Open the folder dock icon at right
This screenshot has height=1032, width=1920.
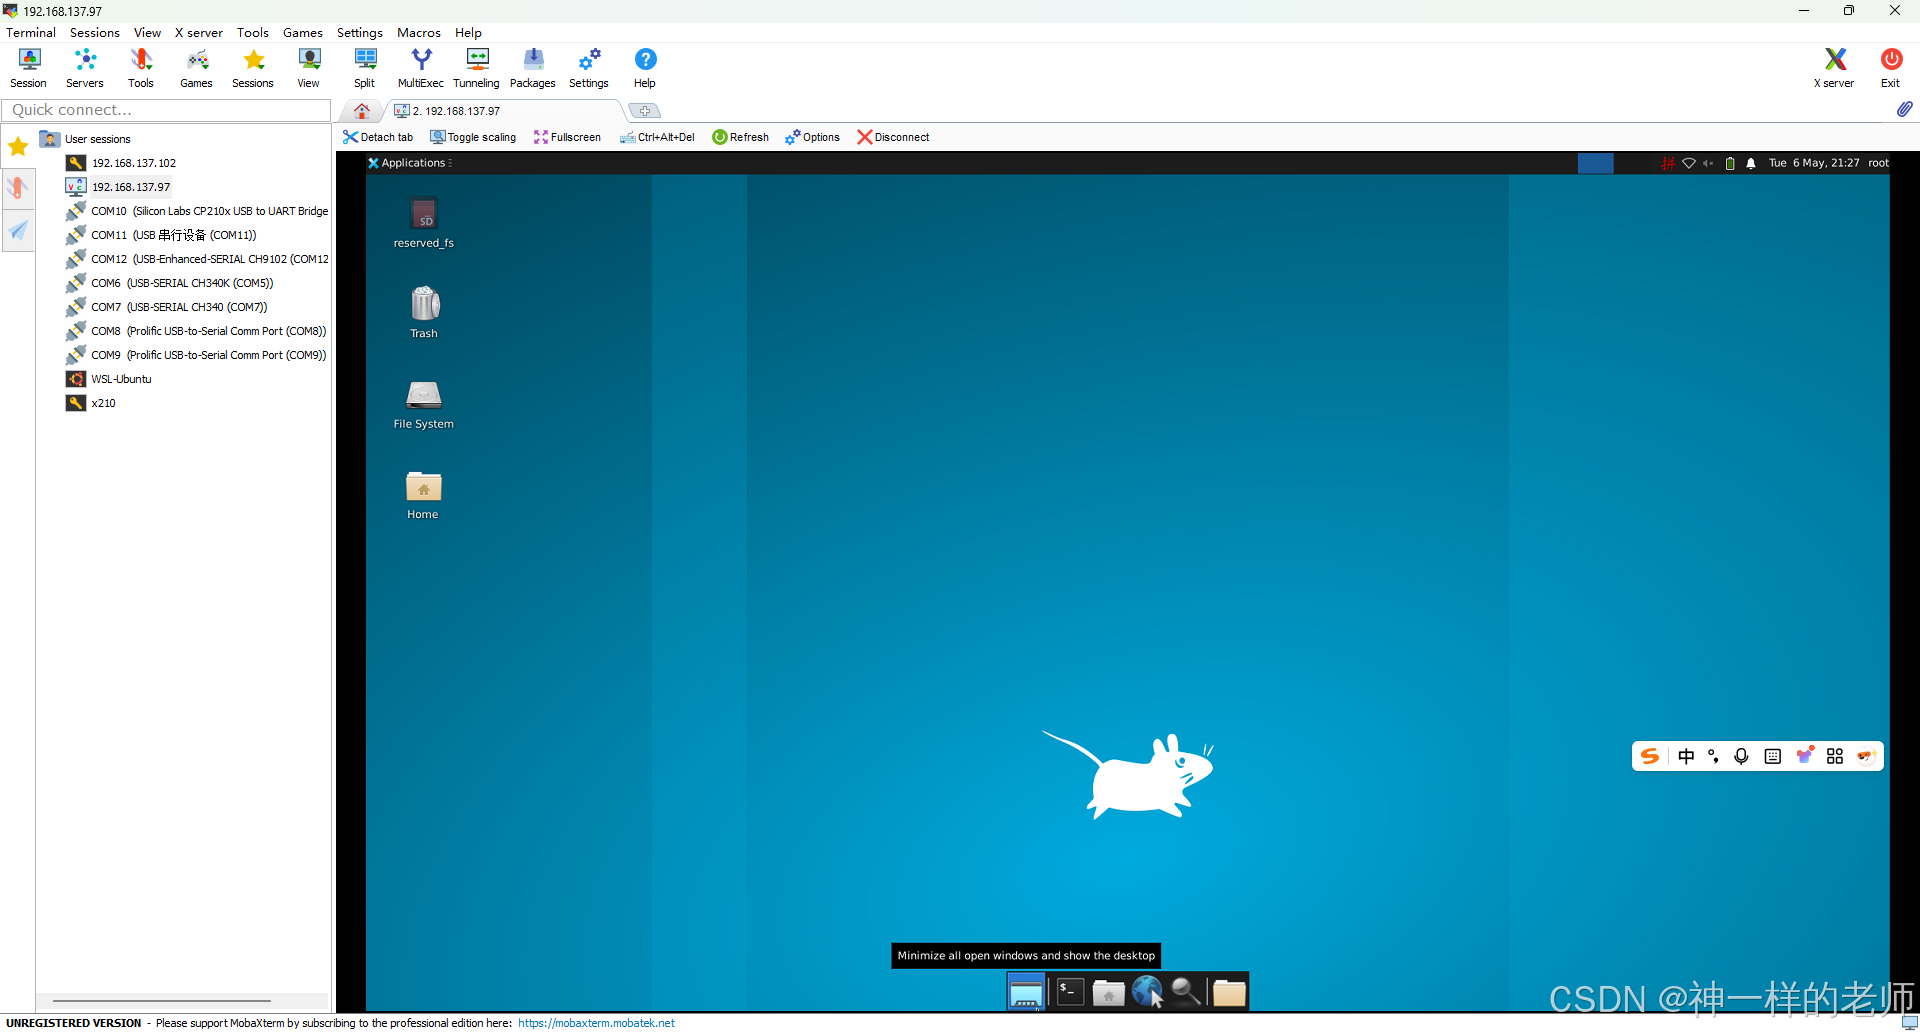pyautogui.click(x=1229, y=992)
